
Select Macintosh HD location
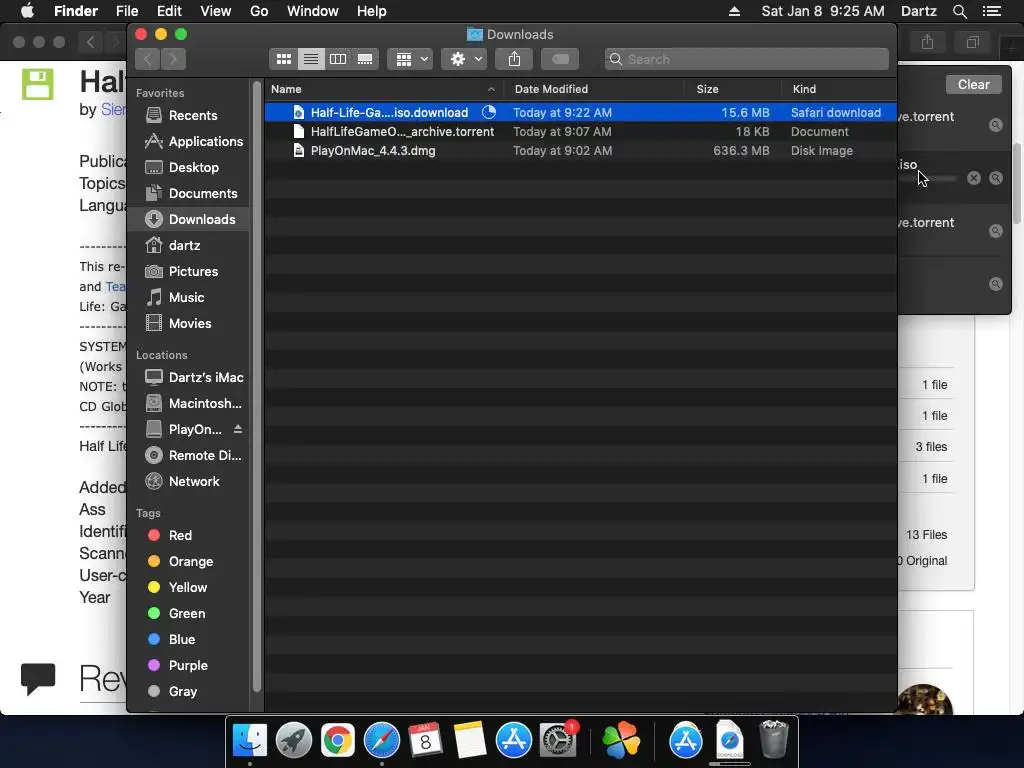point(189,404)
